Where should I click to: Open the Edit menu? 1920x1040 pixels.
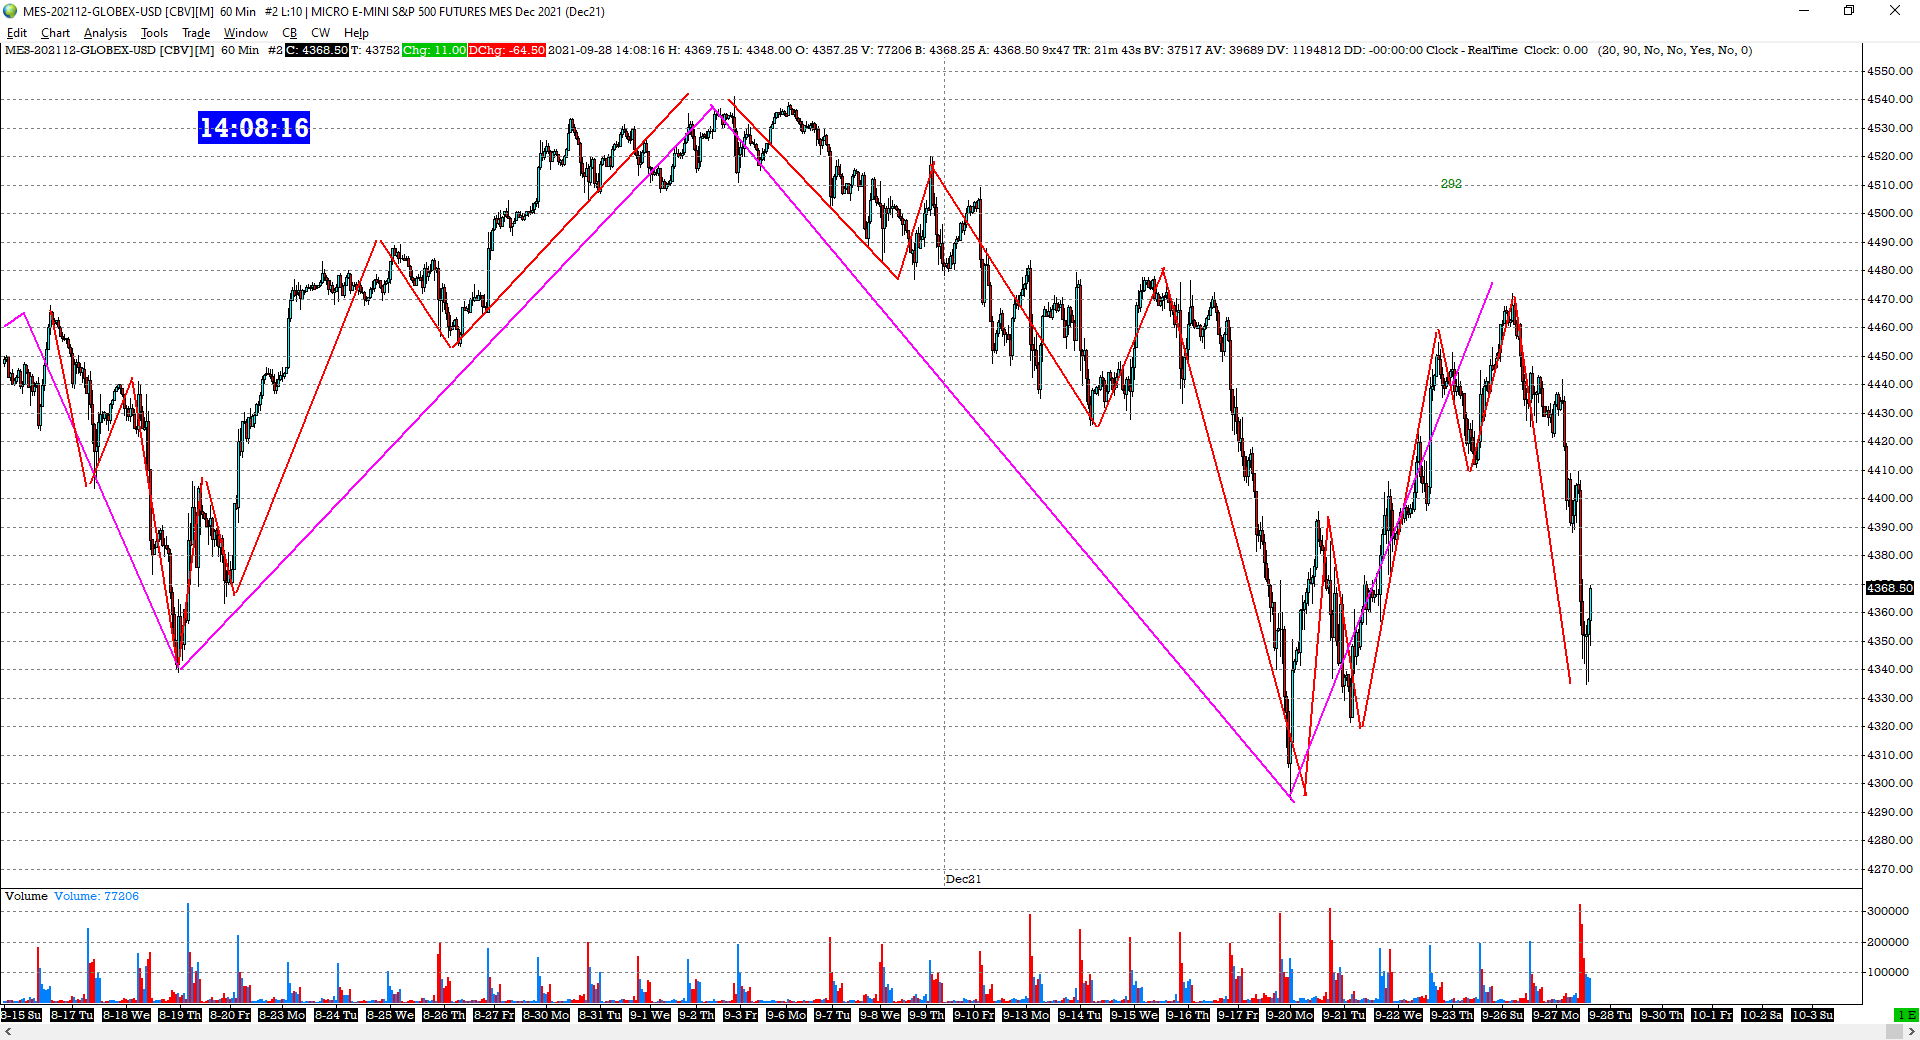pyautogui.click(x=16, y=33)
